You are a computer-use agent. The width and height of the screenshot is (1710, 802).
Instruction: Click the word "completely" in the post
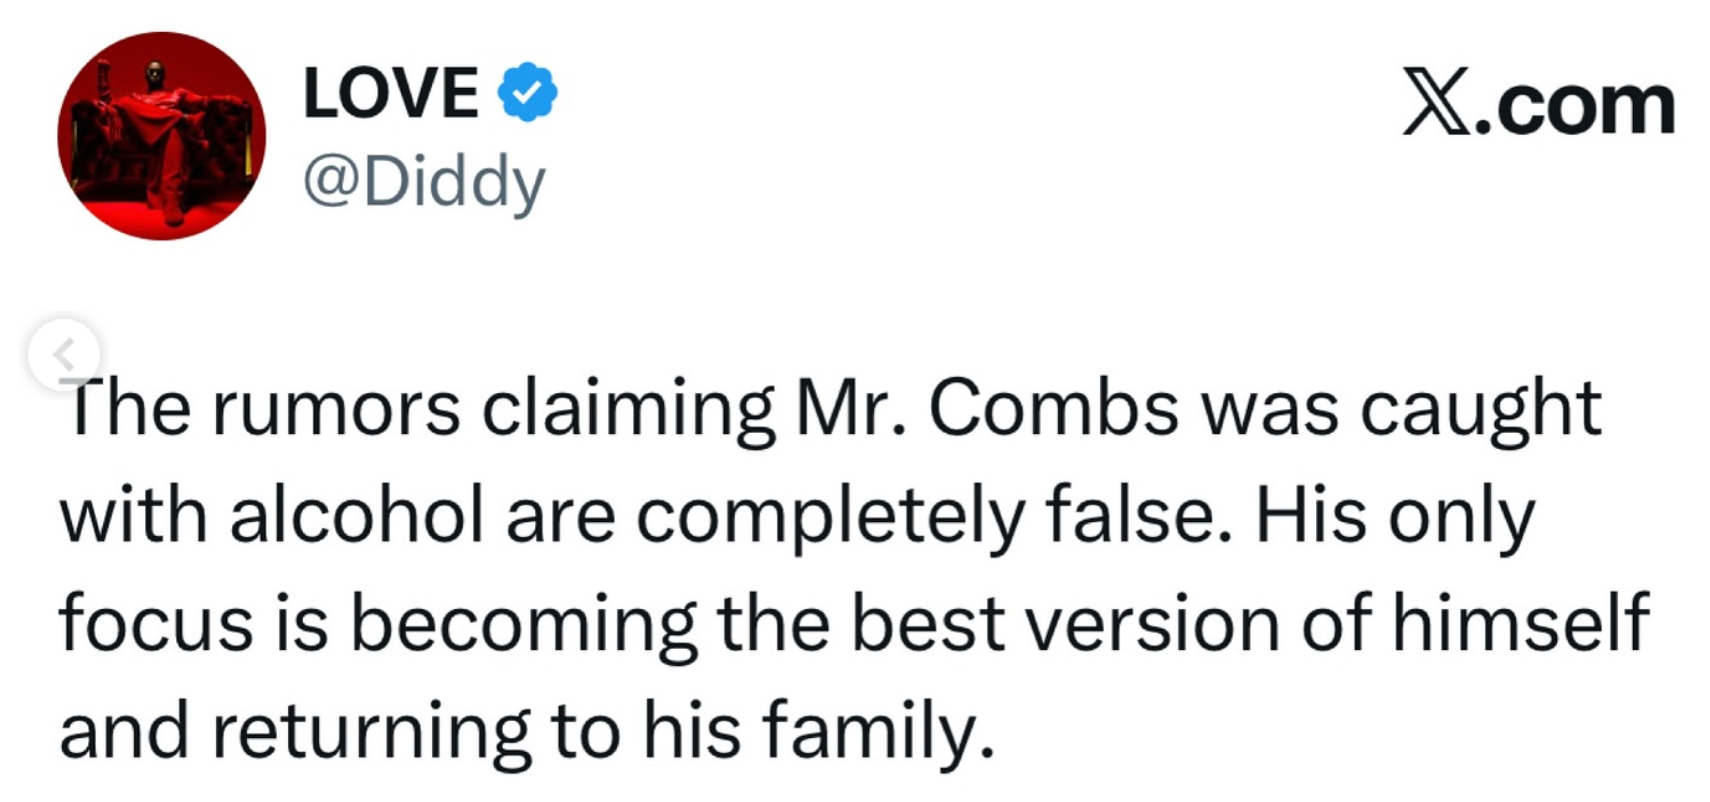point(830,516)
